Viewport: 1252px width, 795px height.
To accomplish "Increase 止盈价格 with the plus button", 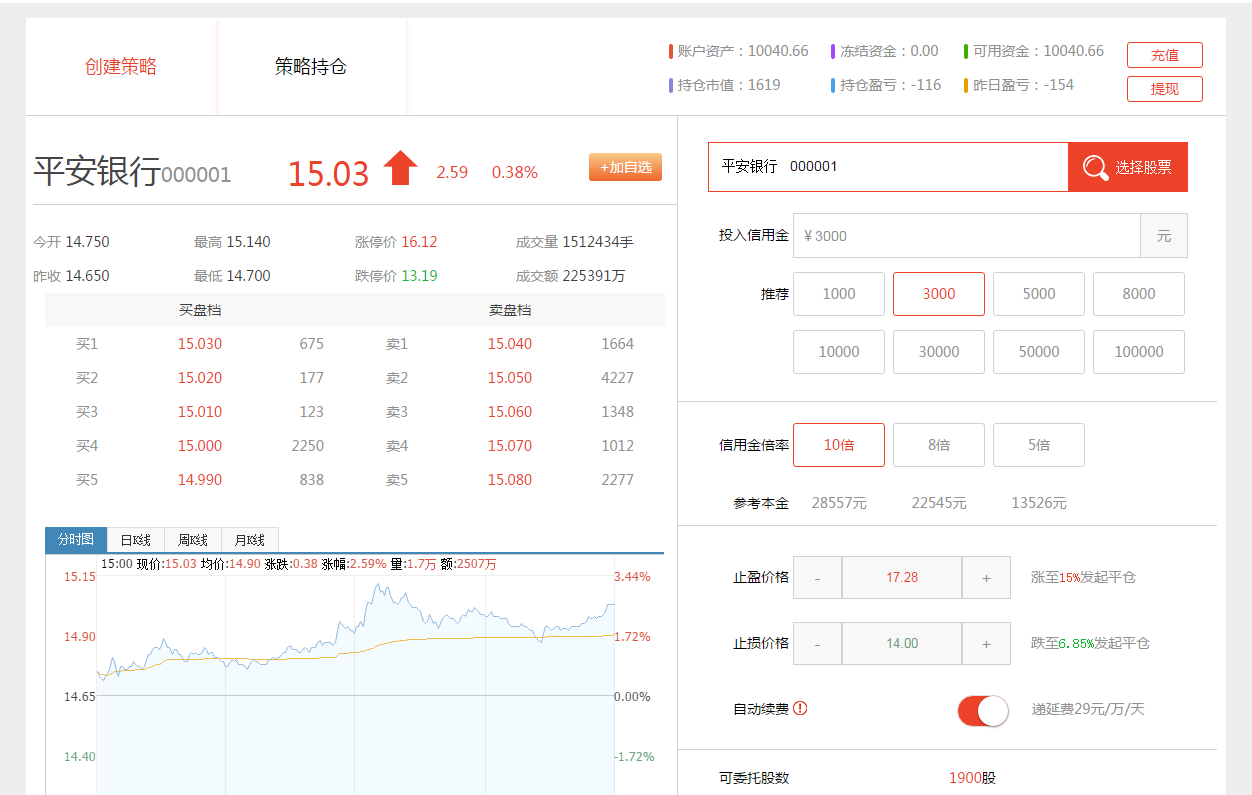I will (986, 578).
